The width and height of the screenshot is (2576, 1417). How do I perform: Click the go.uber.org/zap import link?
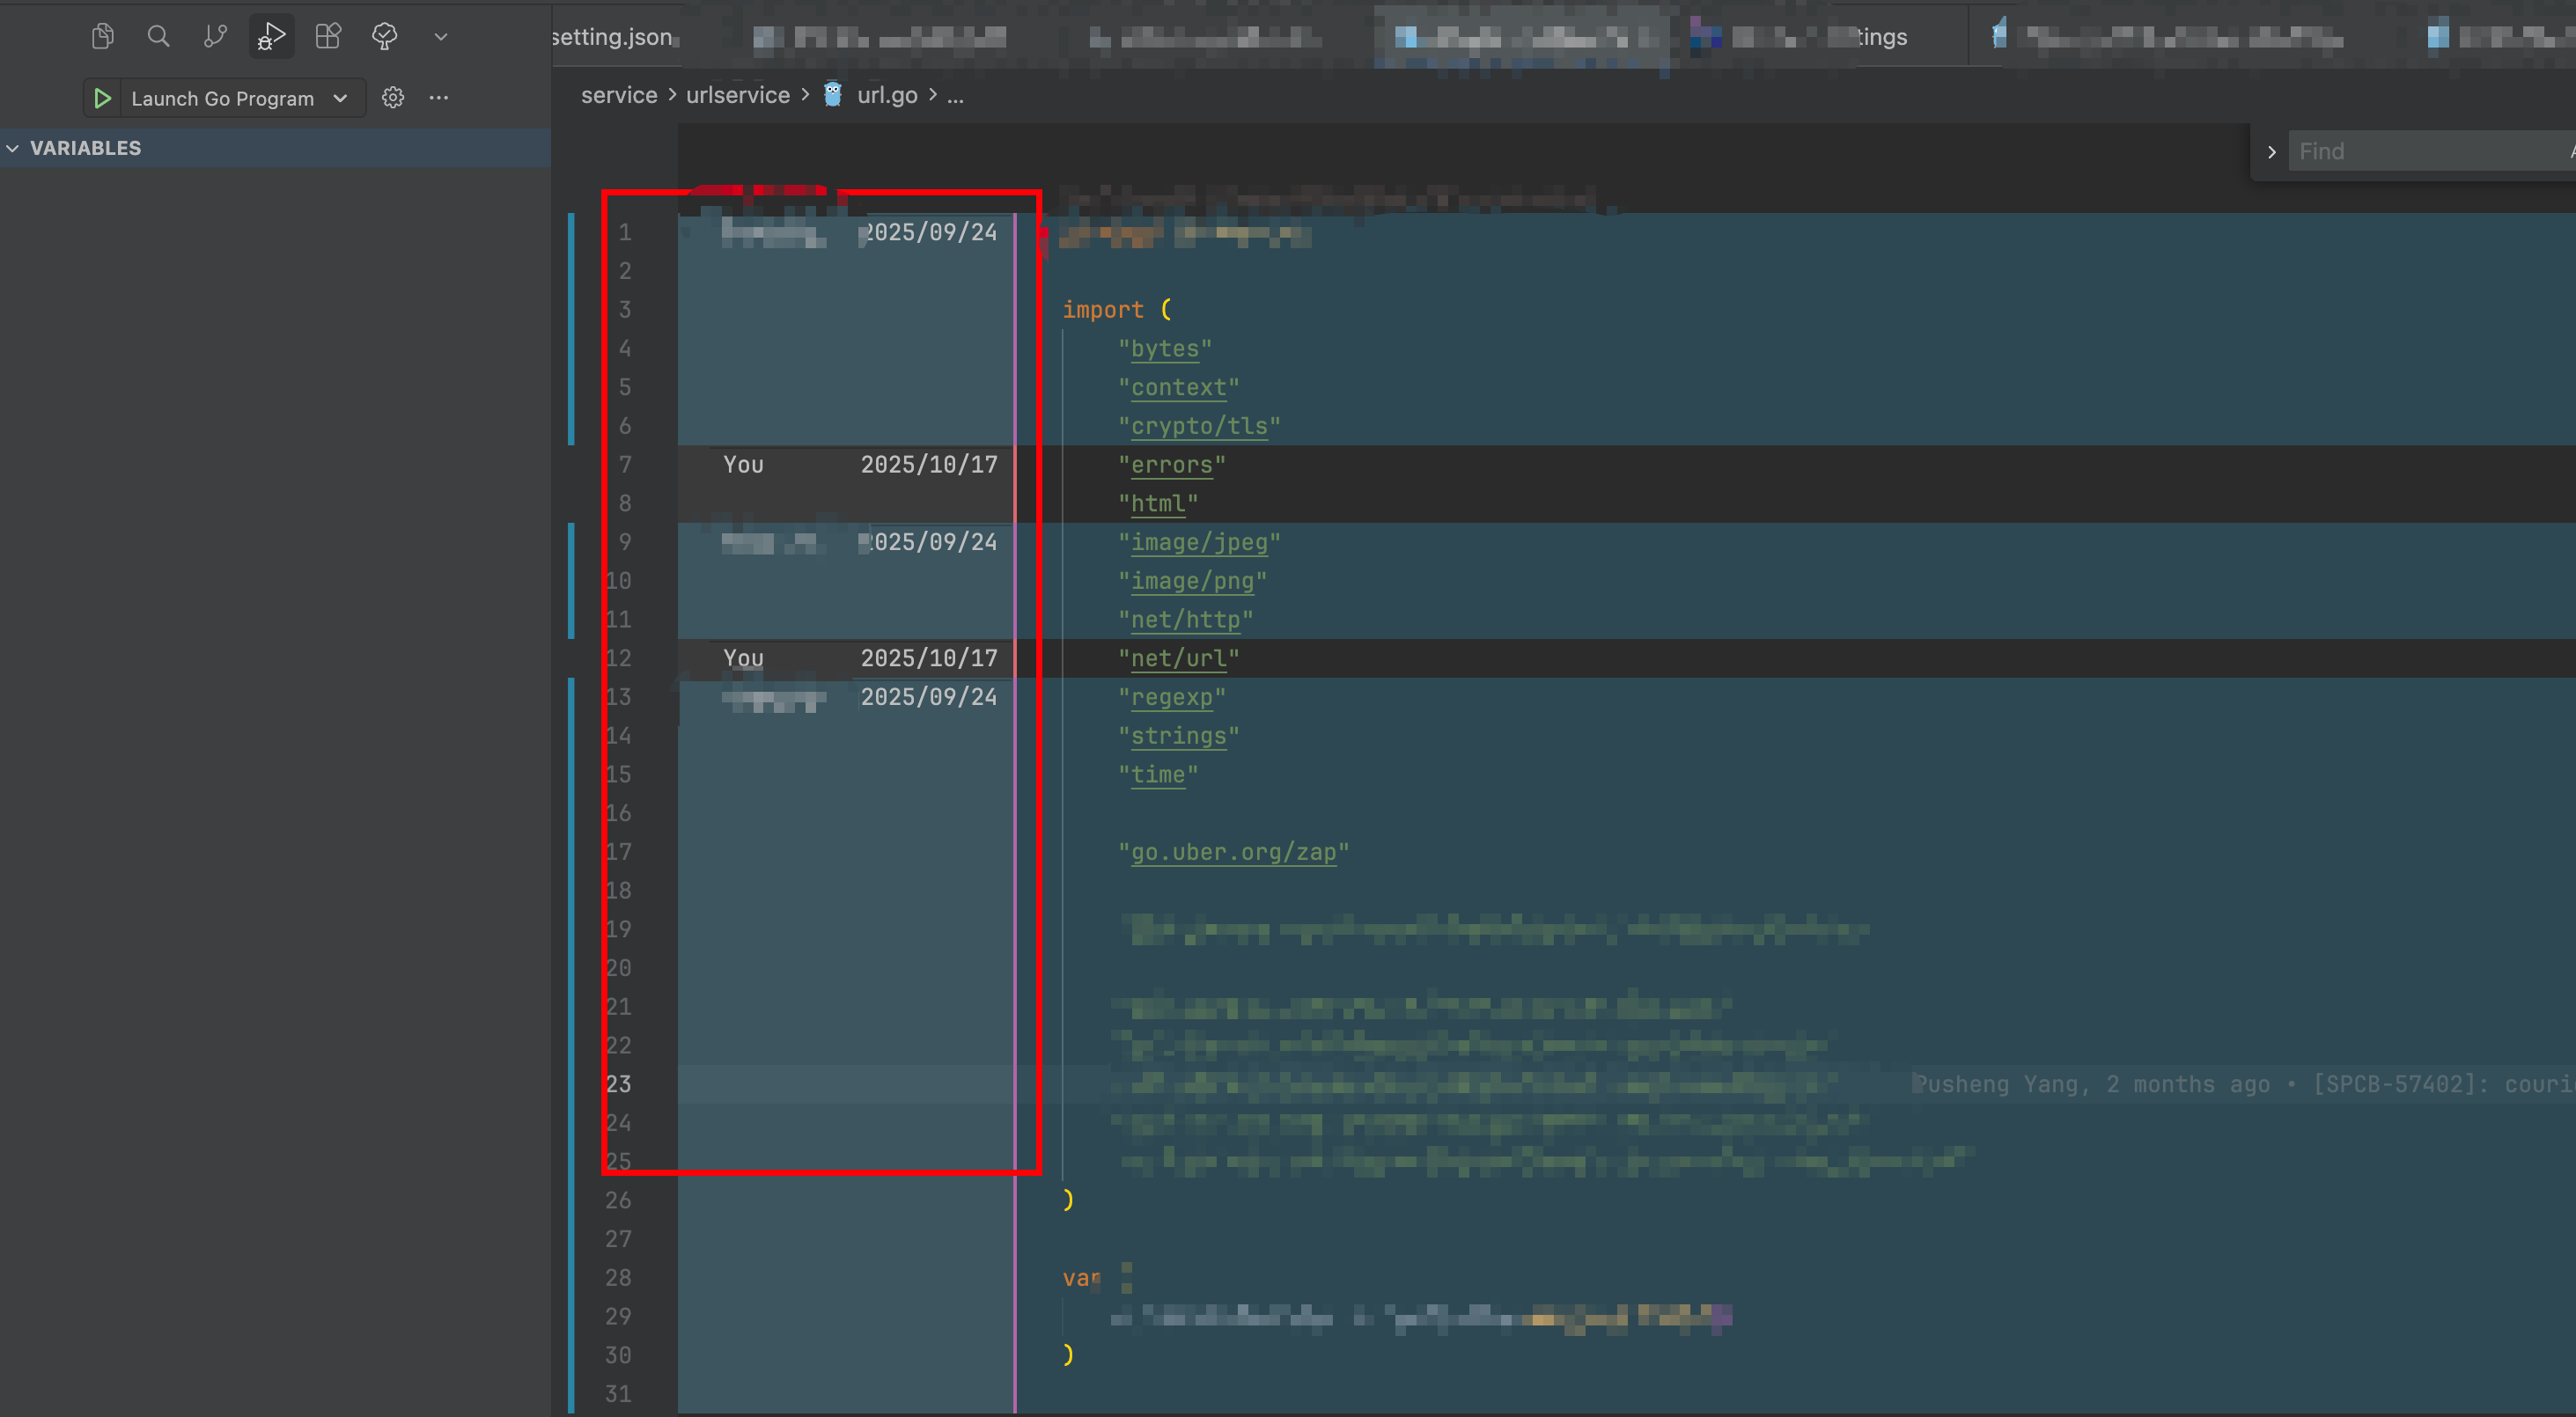pyautogui.click(x=1233, y=852)
